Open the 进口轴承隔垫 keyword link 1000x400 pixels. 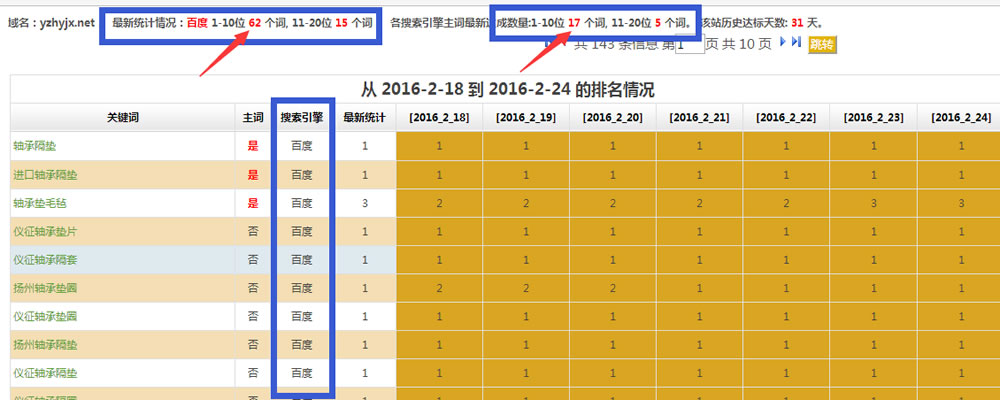(x=45, y=175)
